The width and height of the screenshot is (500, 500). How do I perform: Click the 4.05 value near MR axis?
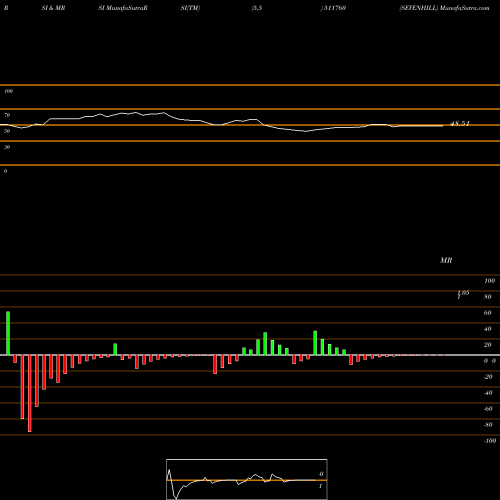463,293
